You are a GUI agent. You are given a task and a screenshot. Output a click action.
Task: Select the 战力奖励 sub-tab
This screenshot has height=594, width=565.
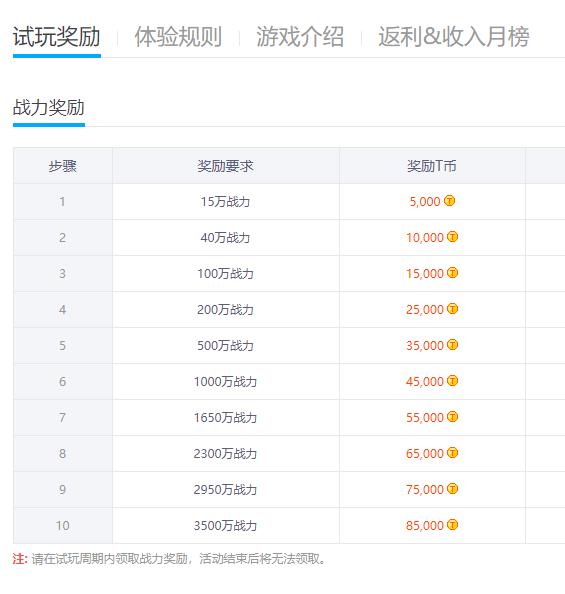(49, 108)
